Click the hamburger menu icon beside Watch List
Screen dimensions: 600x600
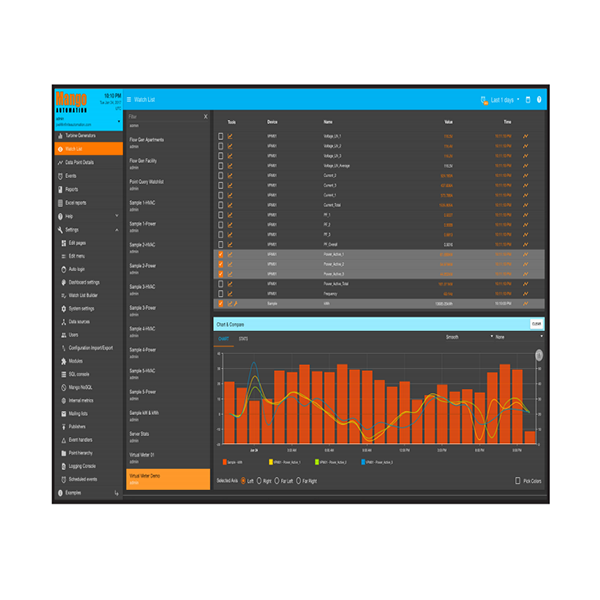[128, 100]
